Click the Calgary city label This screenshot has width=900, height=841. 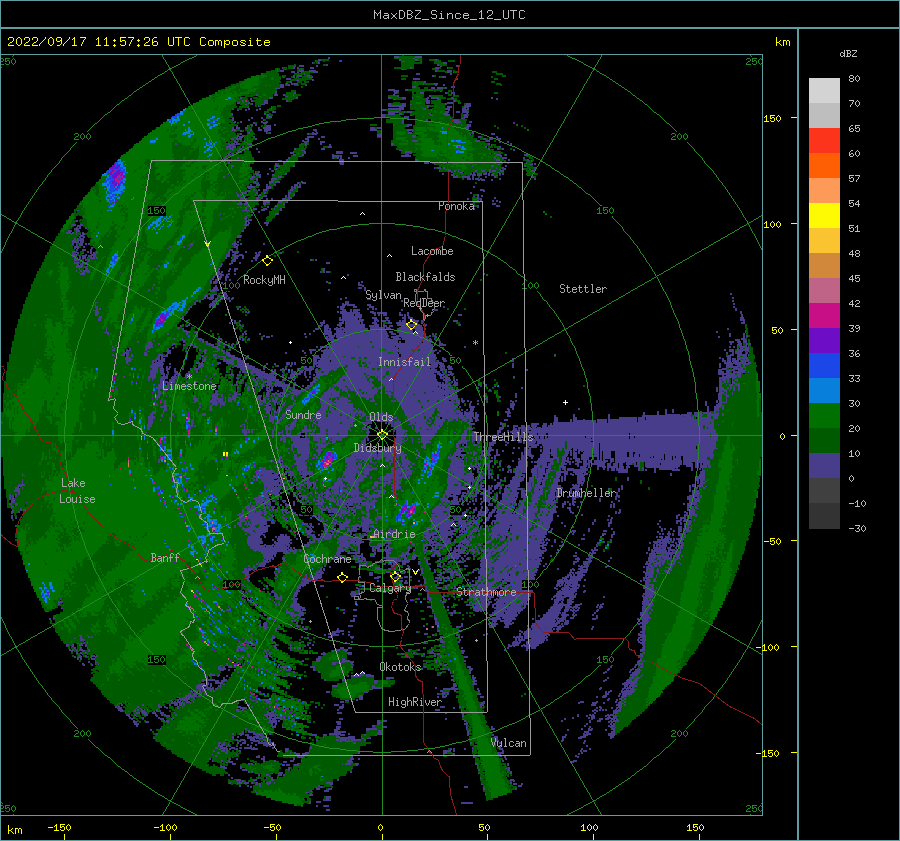coord(390,588)
